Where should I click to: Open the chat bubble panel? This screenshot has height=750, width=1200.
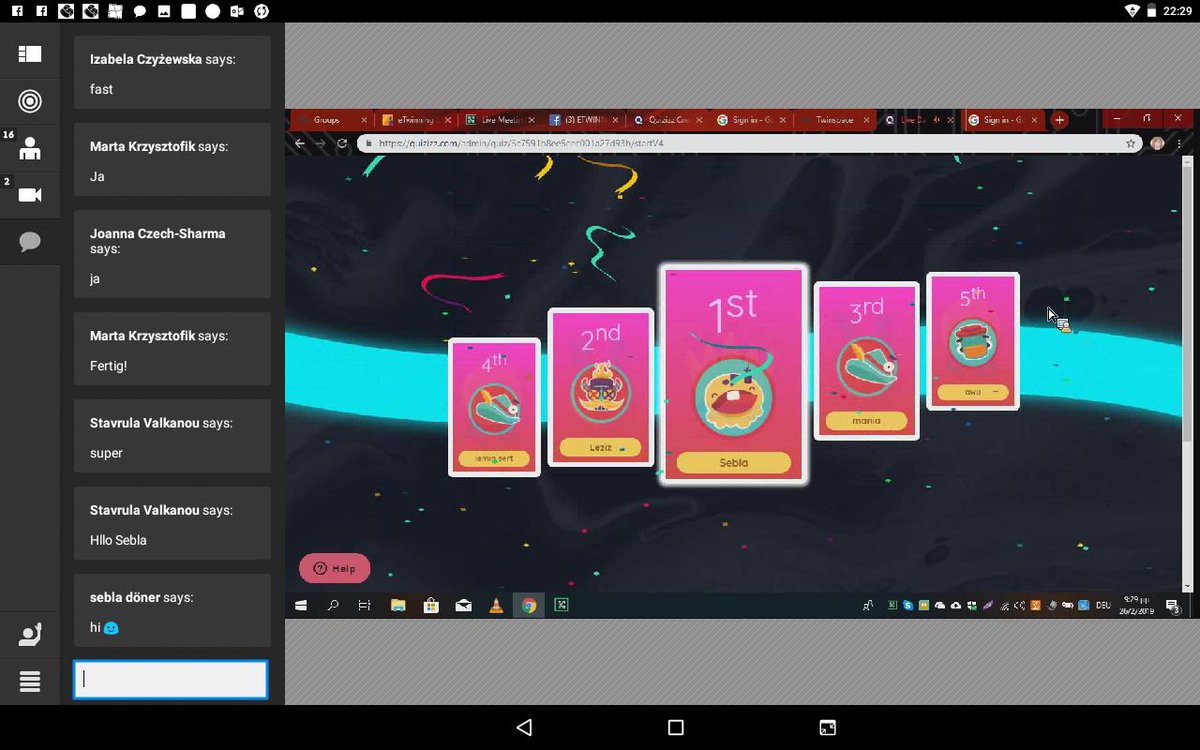pyautogui.click(x=30, y=242)
